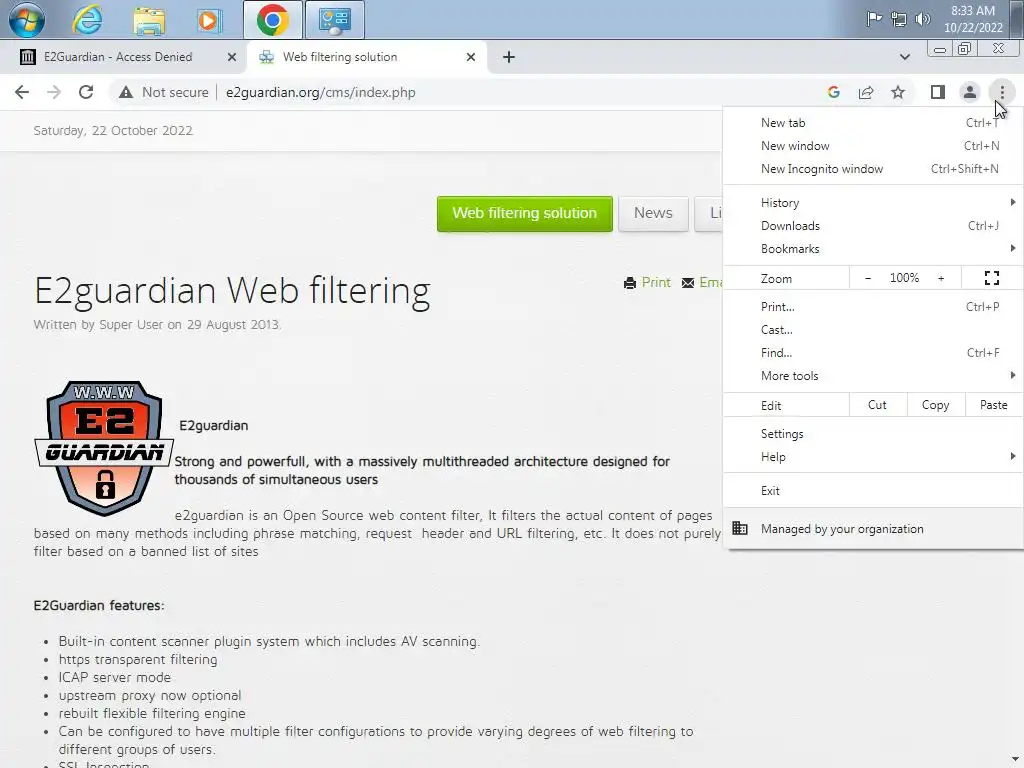
Task: Open the tab search dropdown chevron
Action: [904, 57]
